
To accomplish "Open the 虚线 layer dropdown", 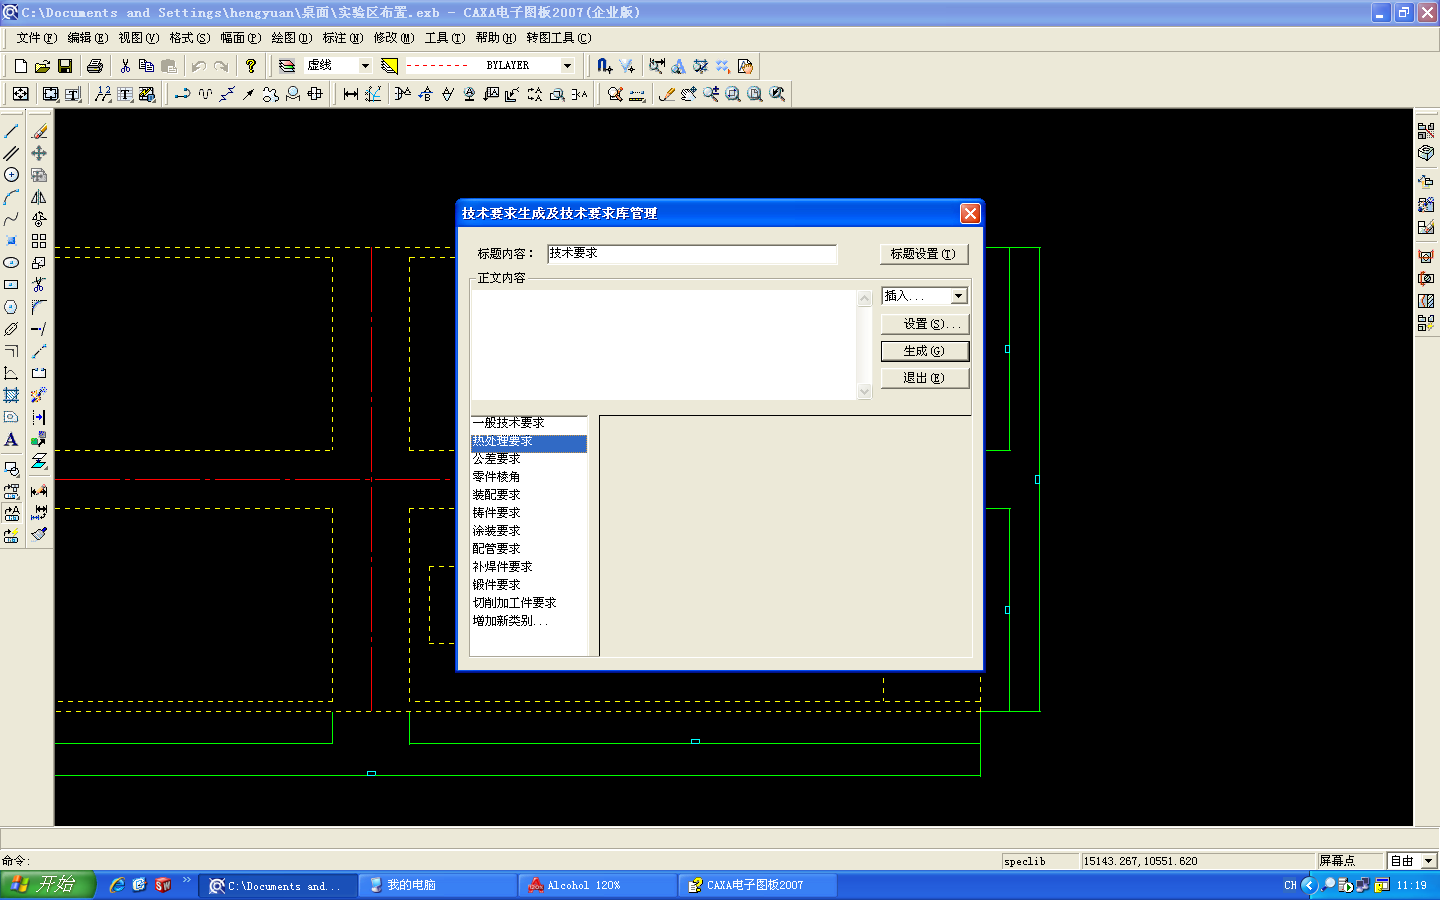I will click(x=365, y=66).
